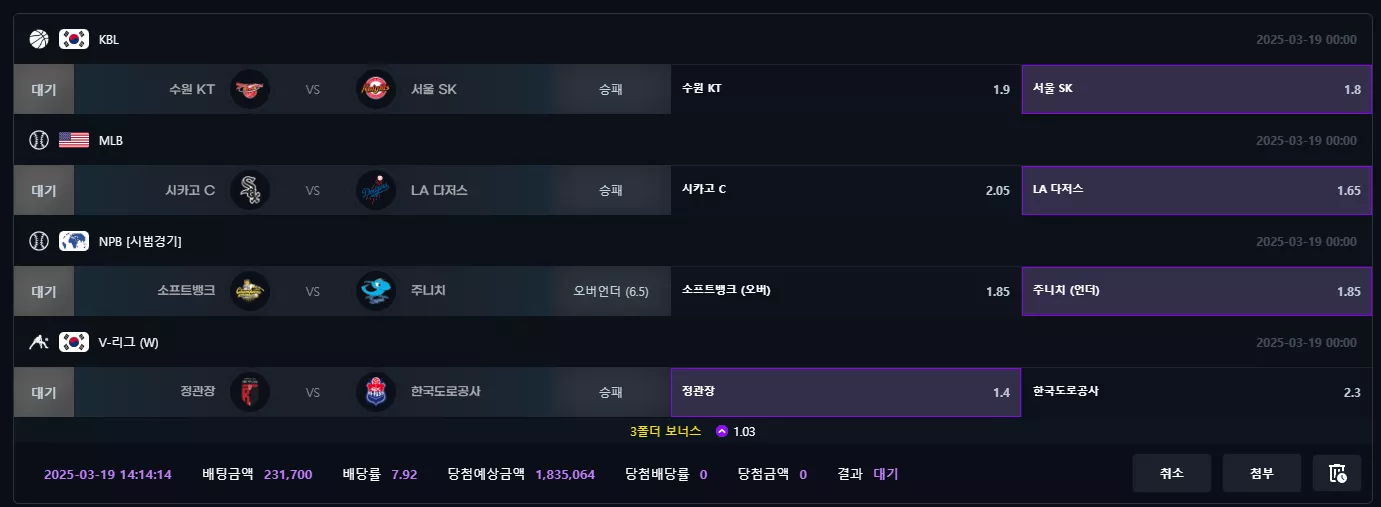Click the basketball icon beside KBL
This screenshot has height=507, width=1381.
39,39
